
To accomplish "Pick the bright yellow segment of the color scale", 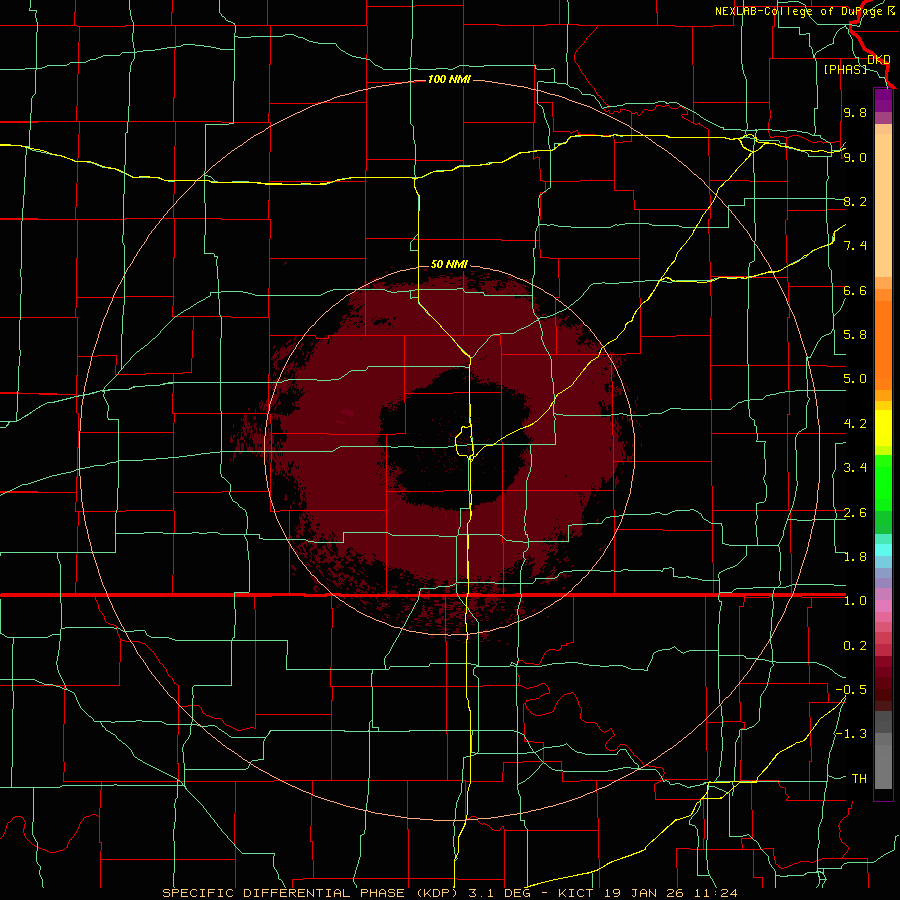I will pos(883,428).
